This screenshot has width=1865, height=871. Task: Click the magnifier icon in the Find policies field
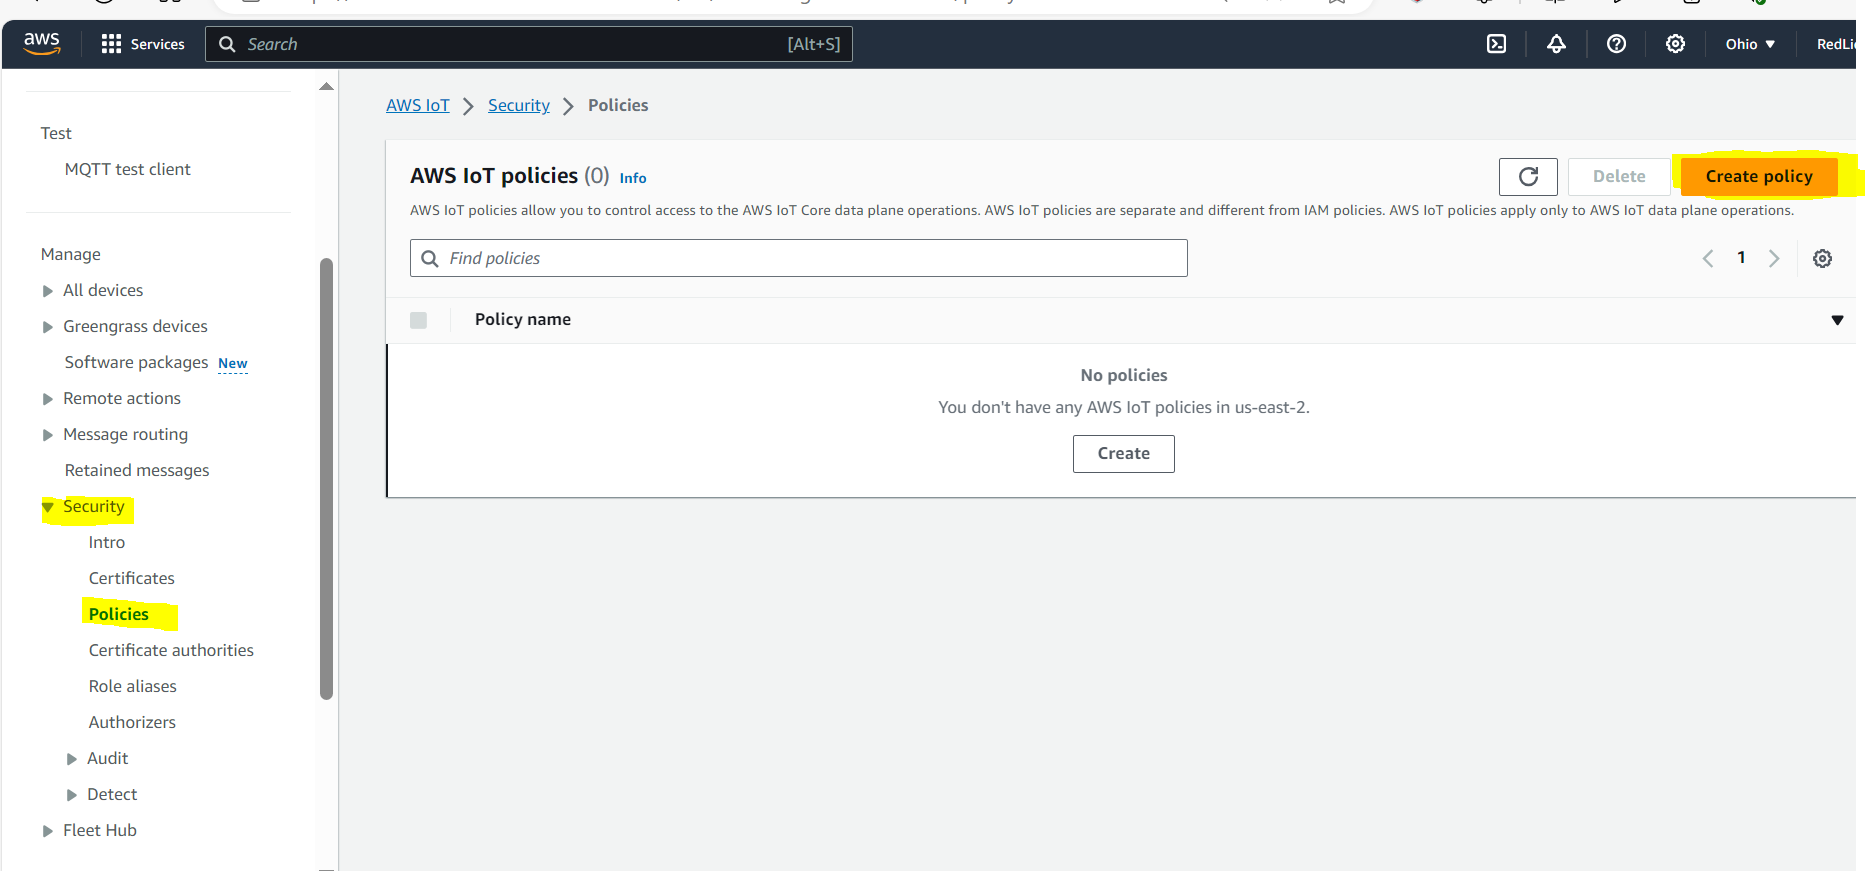(x=430, y=259)
